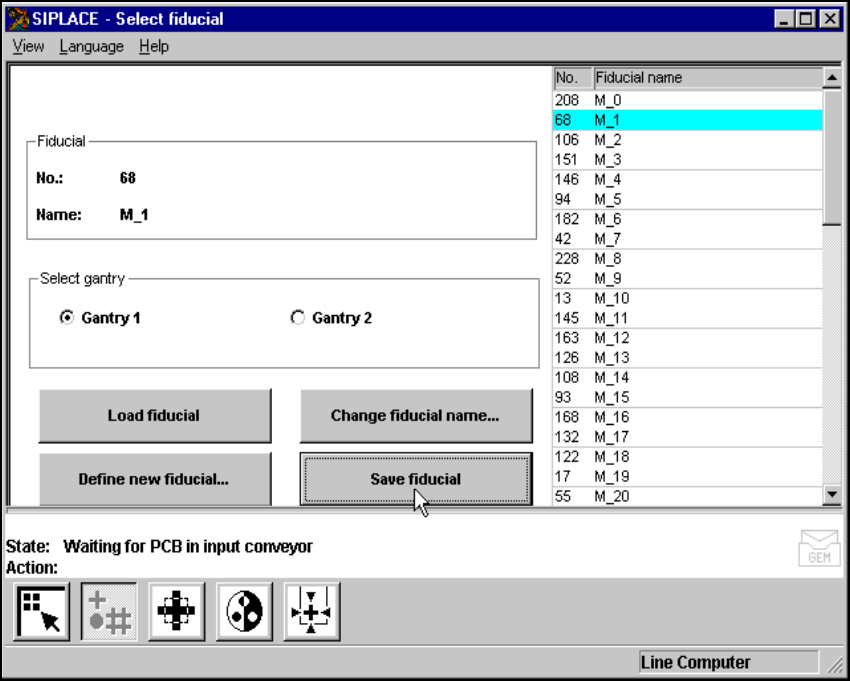The image size is (850, 681).
Task: Select fiducial row 126 M_13
Action: click(687, 357)
